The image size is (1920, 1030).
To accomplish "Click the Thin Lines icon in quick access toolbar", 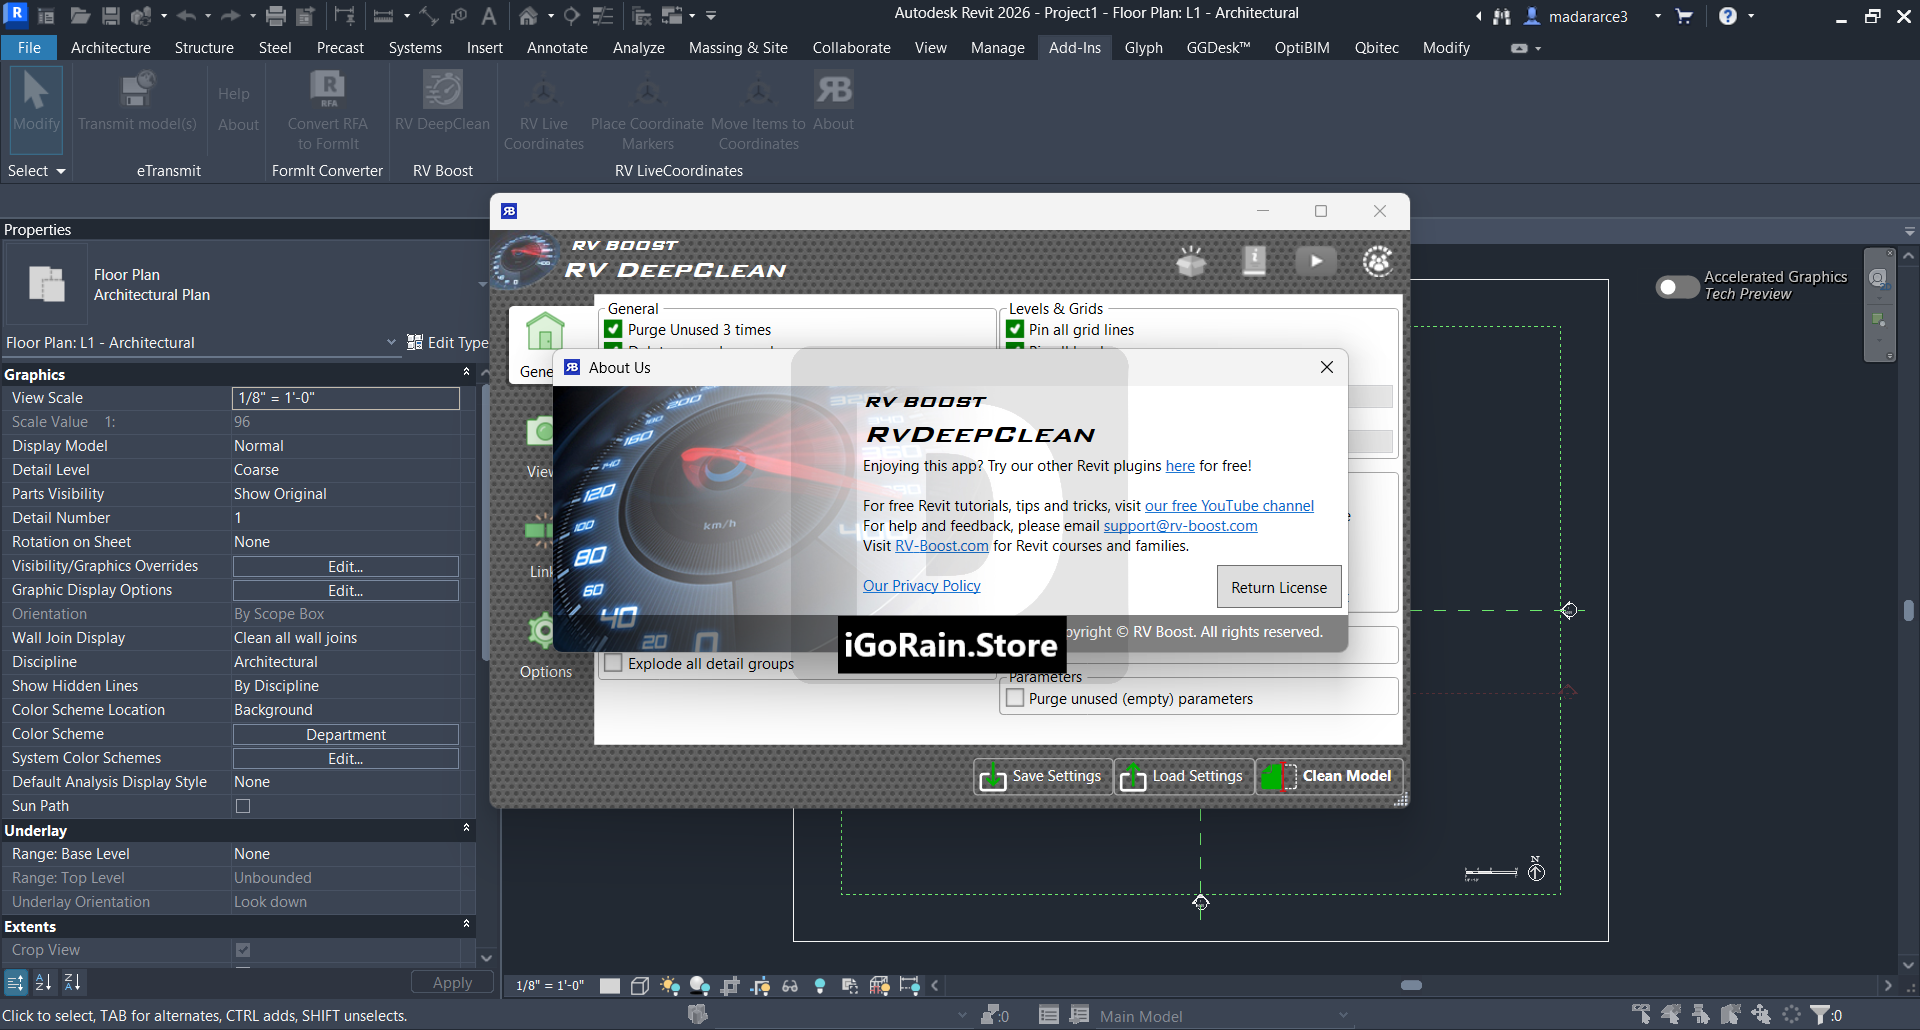I will (x=603, y=16).
